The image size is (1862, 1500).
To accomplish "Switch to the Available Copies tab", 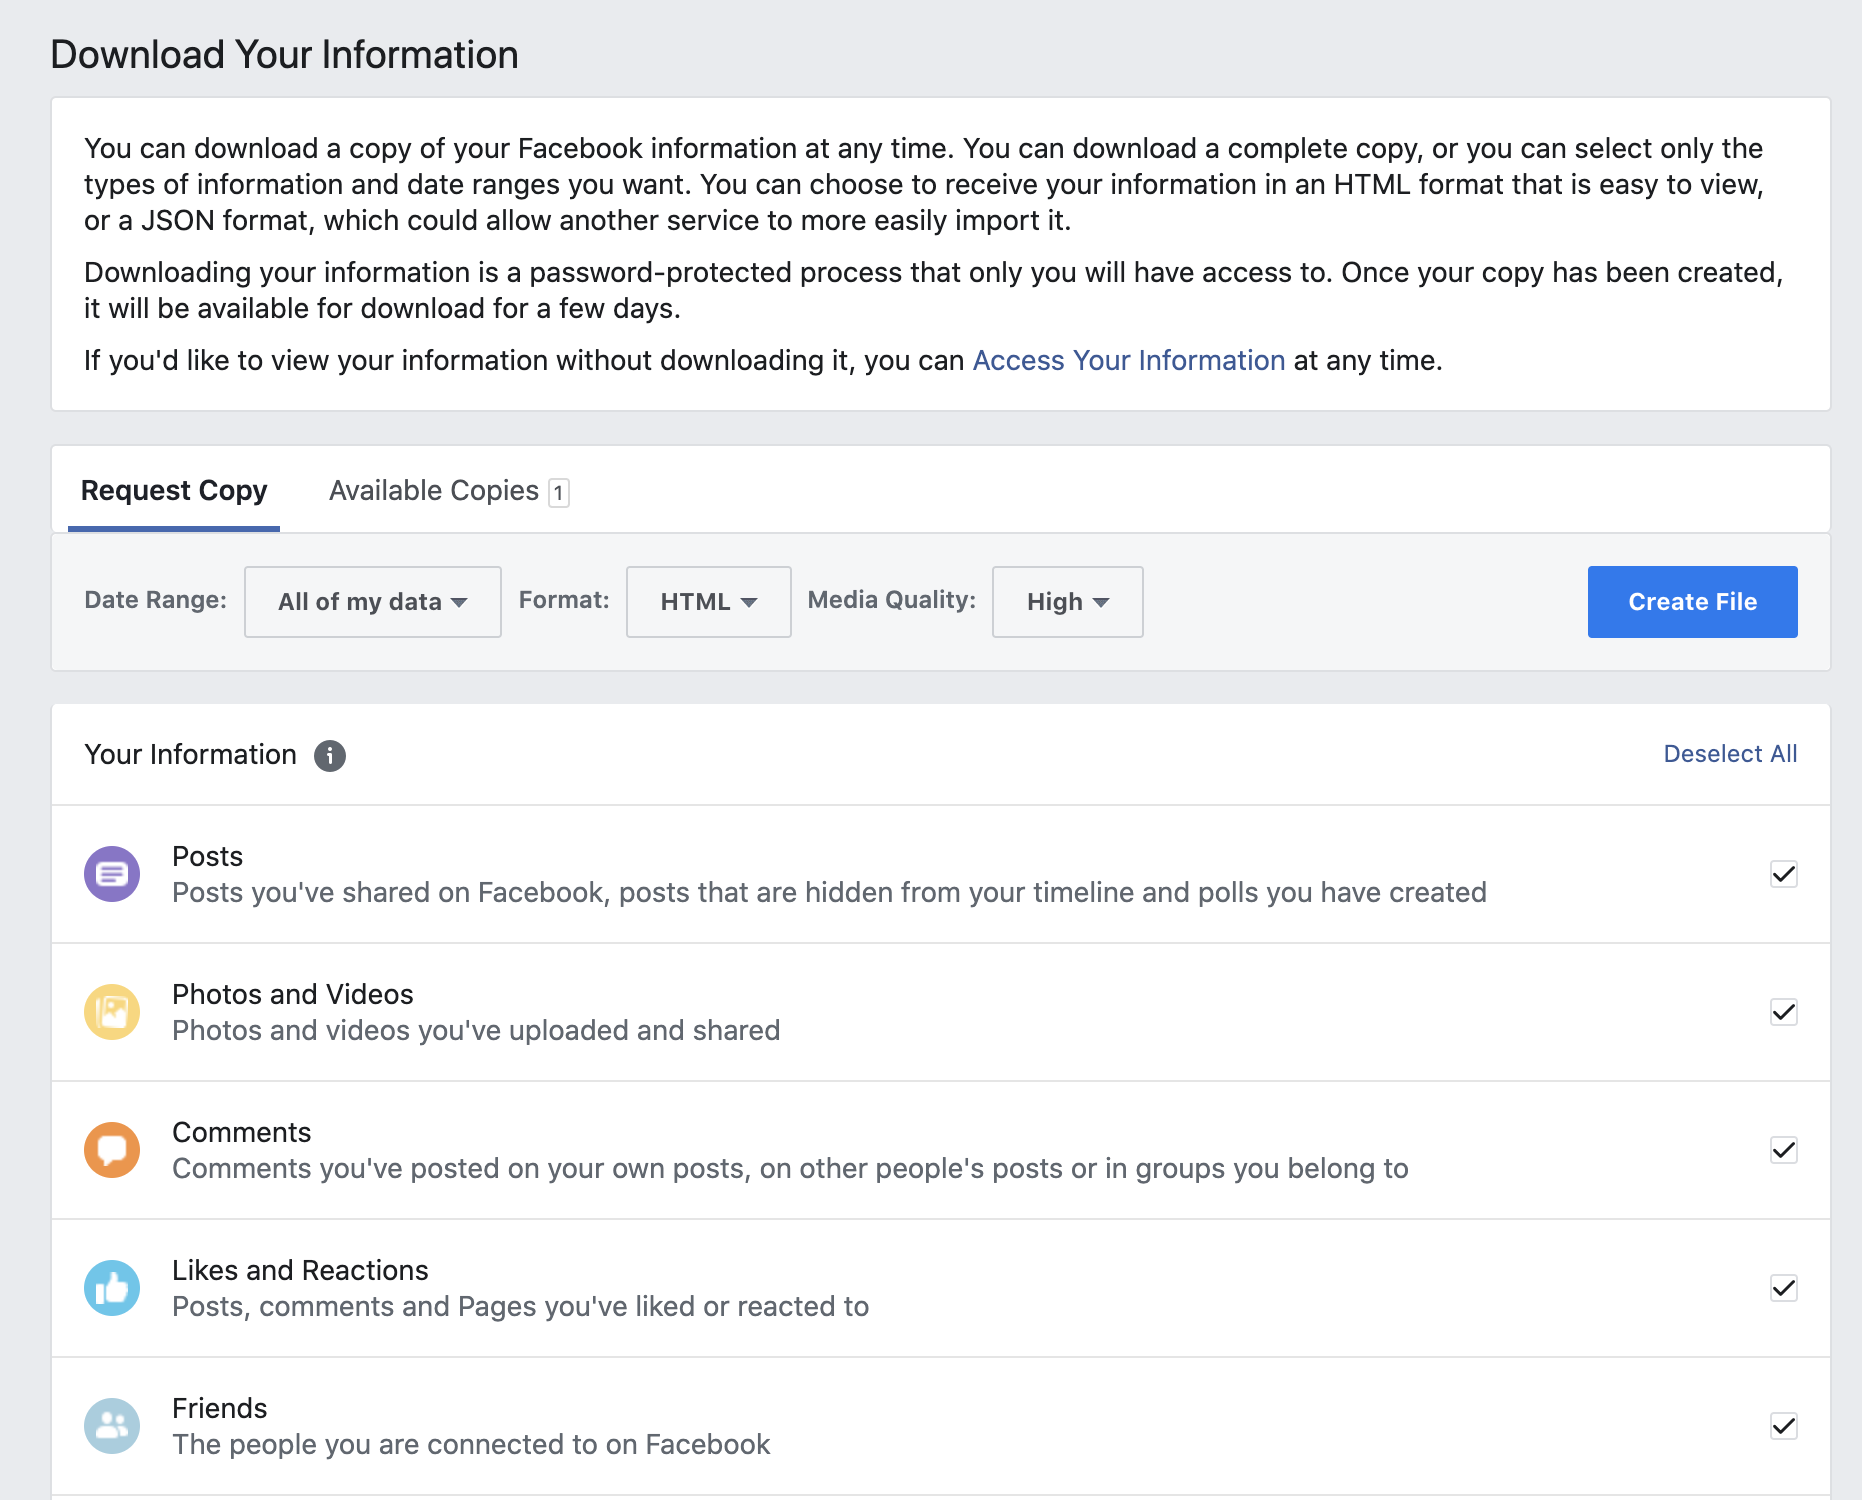I will point(434,491).
